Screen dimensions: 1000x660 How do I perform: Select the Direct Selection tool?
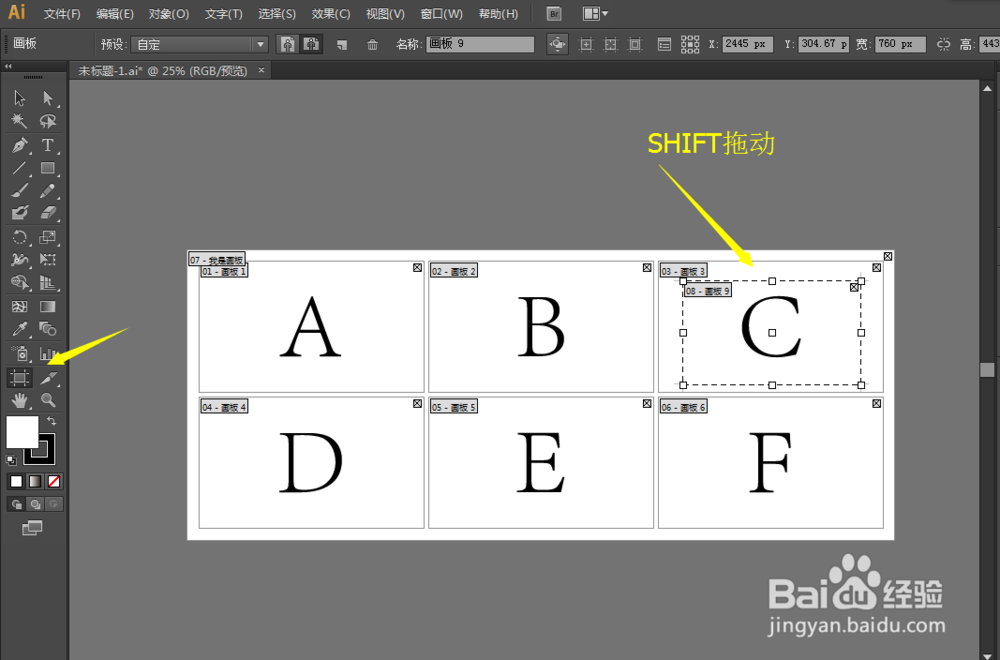tap(48, 98)
